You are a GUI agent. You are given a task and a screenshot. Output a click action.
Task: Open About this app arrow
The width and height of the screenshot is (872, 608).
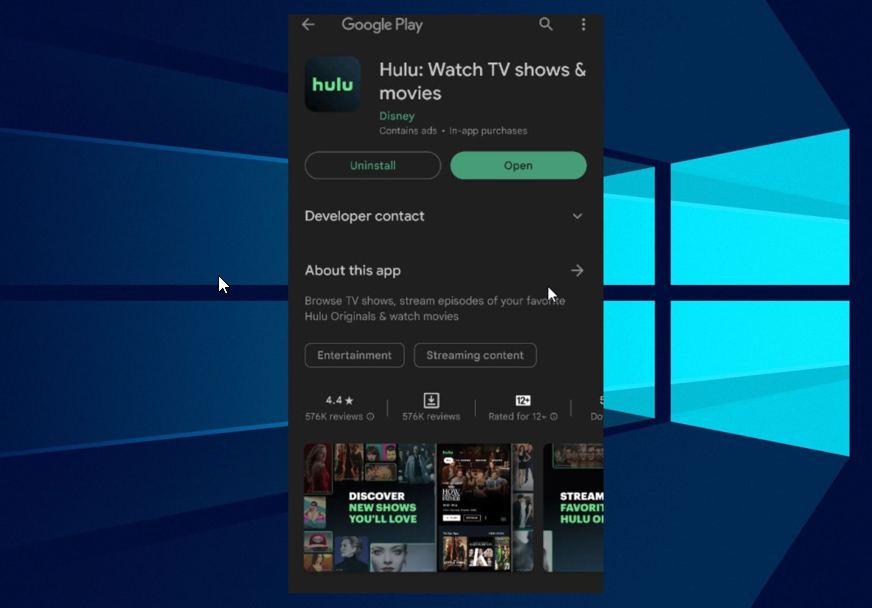coord(577,270)
